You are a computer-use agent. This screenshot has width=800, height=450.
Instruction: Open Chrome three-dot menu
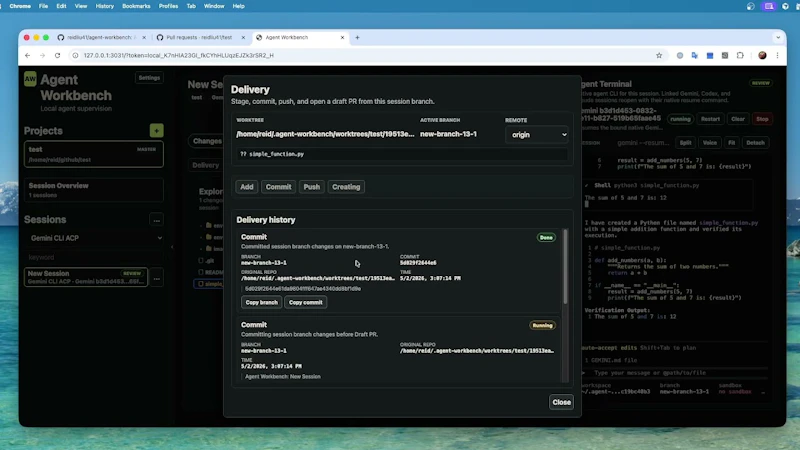(x=777, y=55)
